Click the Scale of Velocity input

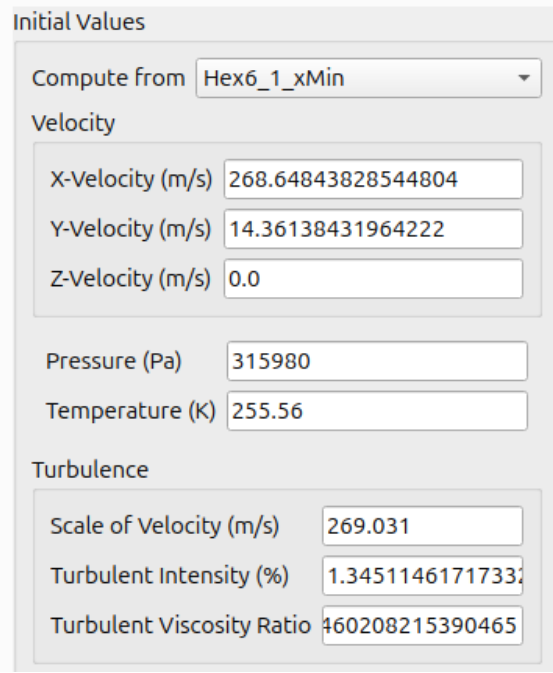[422, 526]
